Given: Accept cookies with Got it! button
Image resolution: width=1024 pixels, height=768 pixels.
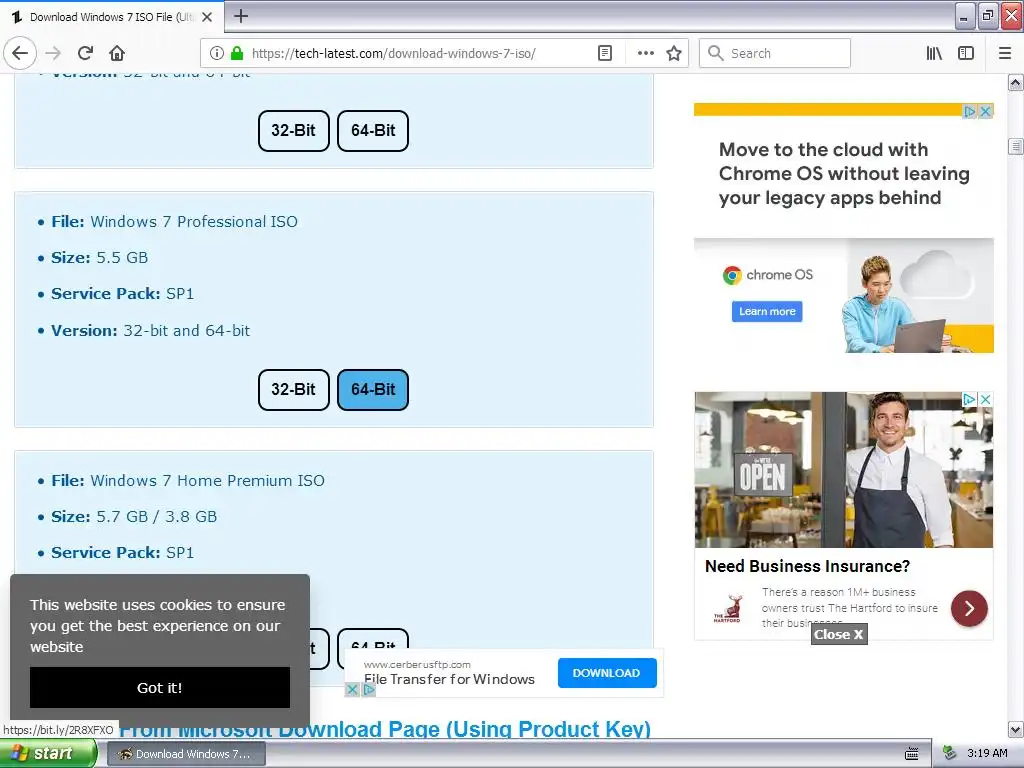Looking at the screenshot, I should (160, 687).
